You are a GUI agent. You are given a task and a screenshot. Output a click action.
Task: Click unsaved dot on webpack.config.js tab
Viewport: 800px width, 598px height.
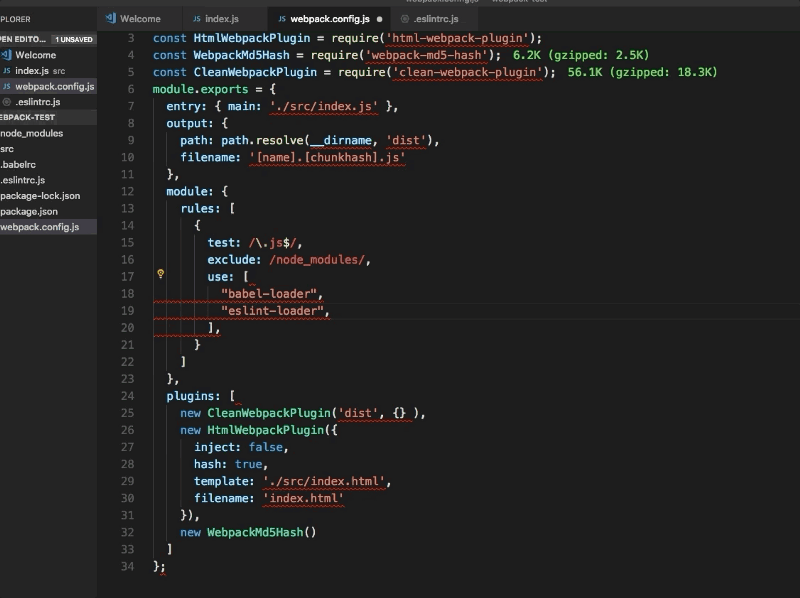(x=379, y=19)
